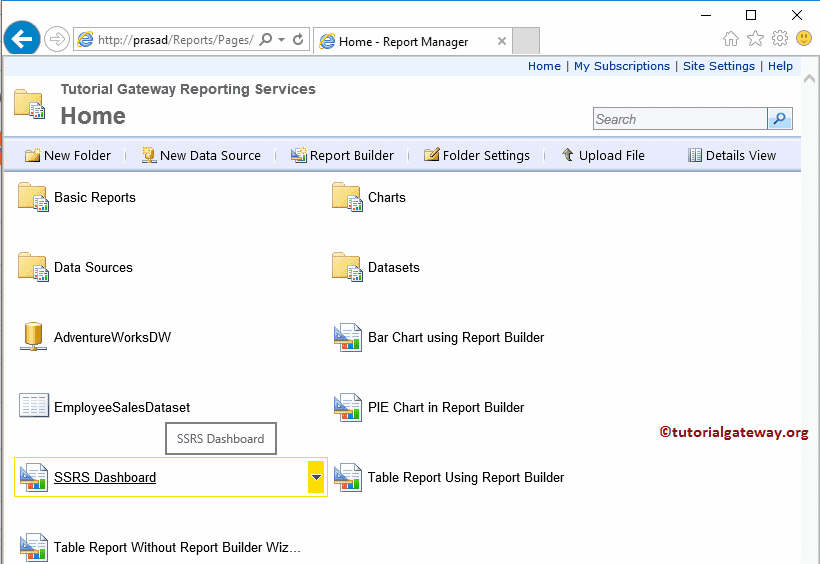Open the Charts folder name
Screen dimensions: 820x564
pos(386,197)
